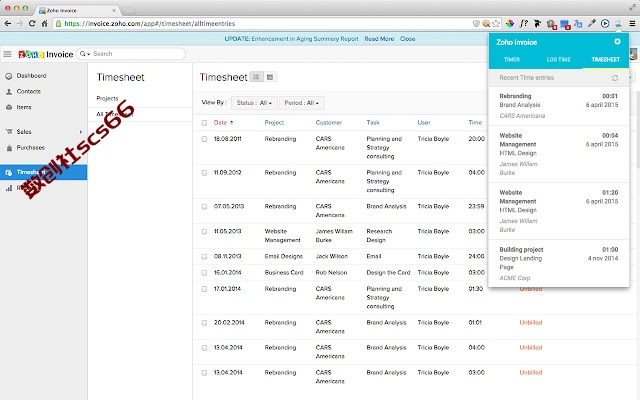The width and height of the screenshot is (640, 400).
Task: Select Timesheet in the left sidebar
Action: (43, 172)
